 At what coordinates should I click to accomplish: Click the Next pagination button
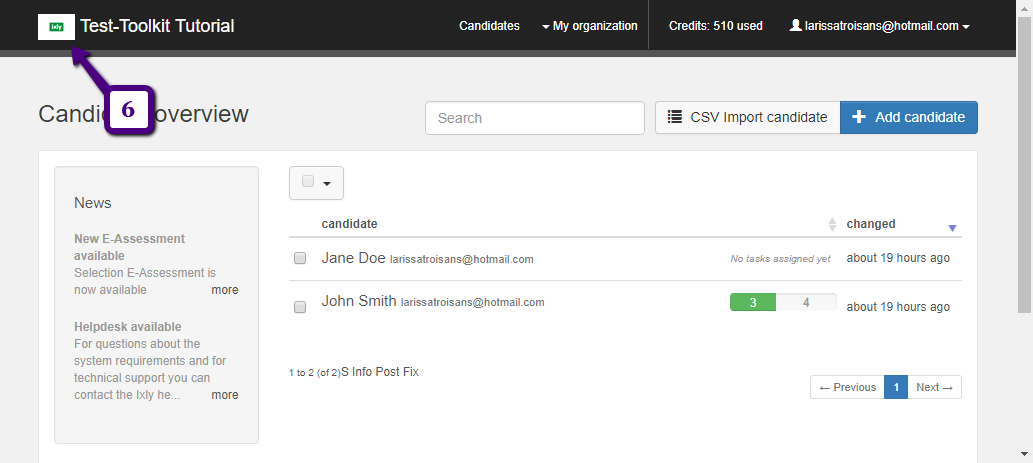tap(934, 387)
